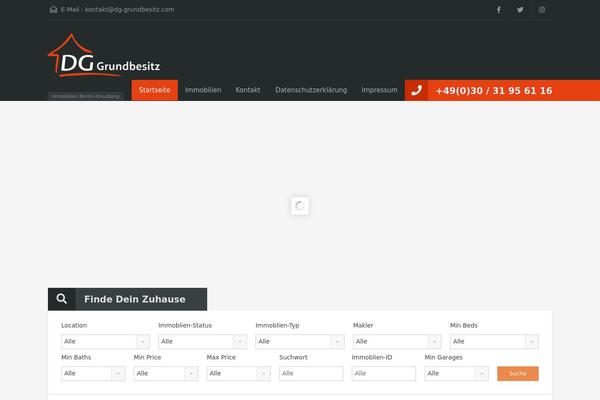Open the Instagram social icon
The image size is (600, 400).
(x=542, y=10)
